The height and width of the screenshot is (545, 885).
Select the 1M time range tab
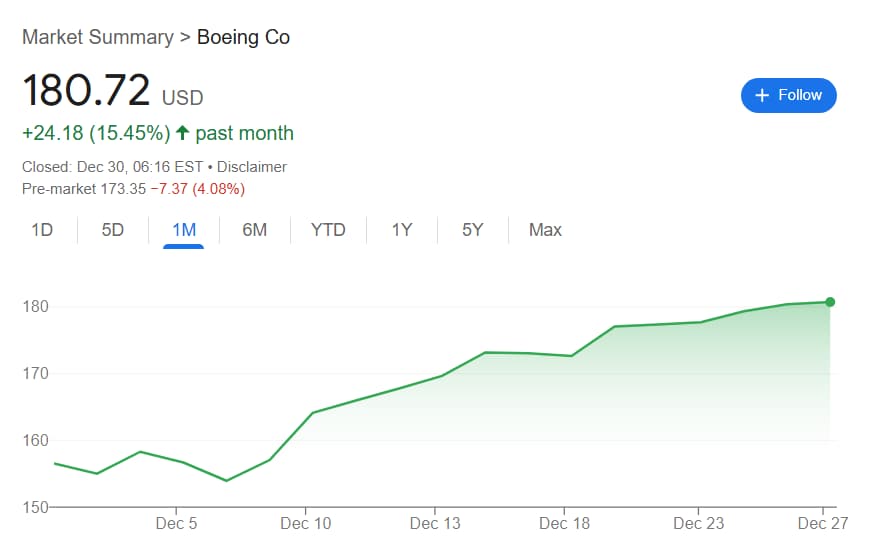click(183, 230)
